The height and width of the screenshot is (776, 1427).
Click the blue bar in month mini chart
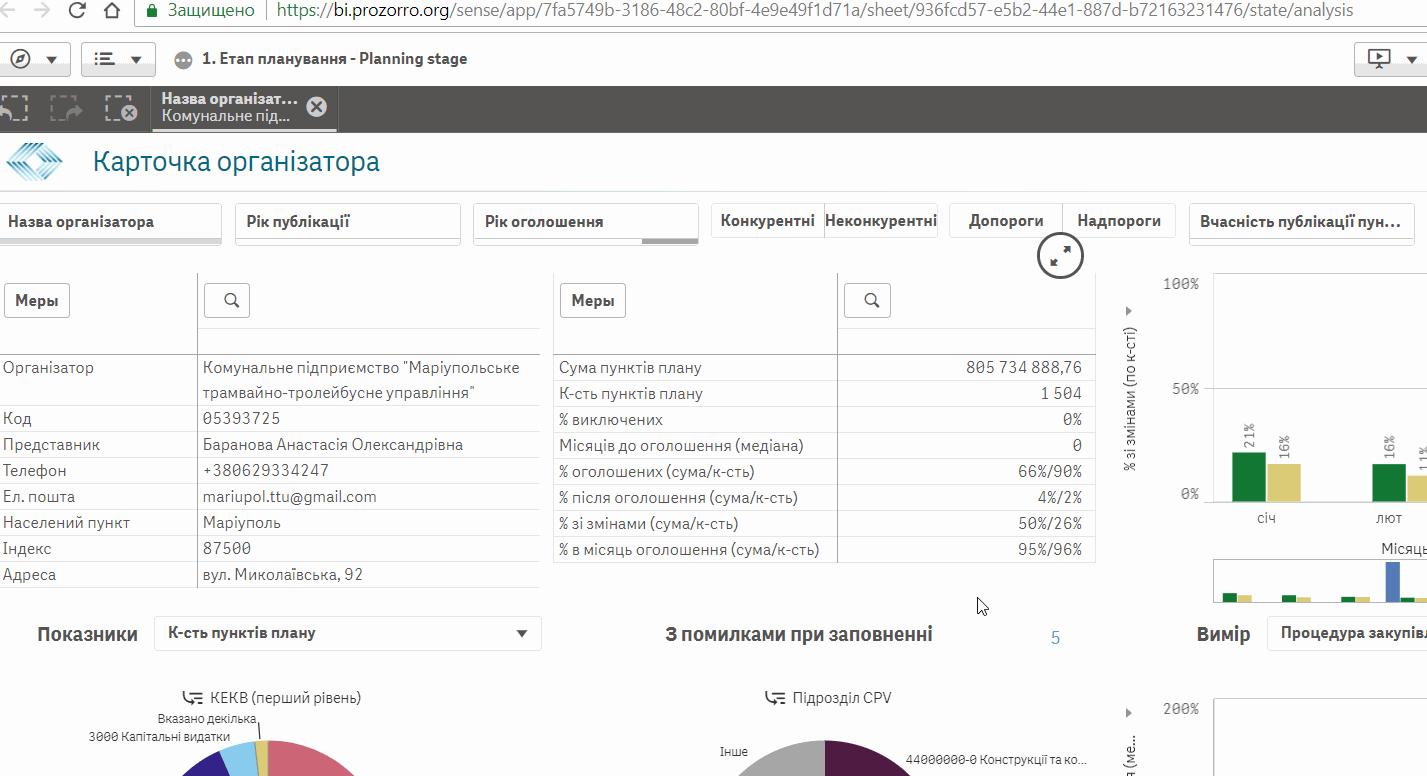tap(1392, 580)
